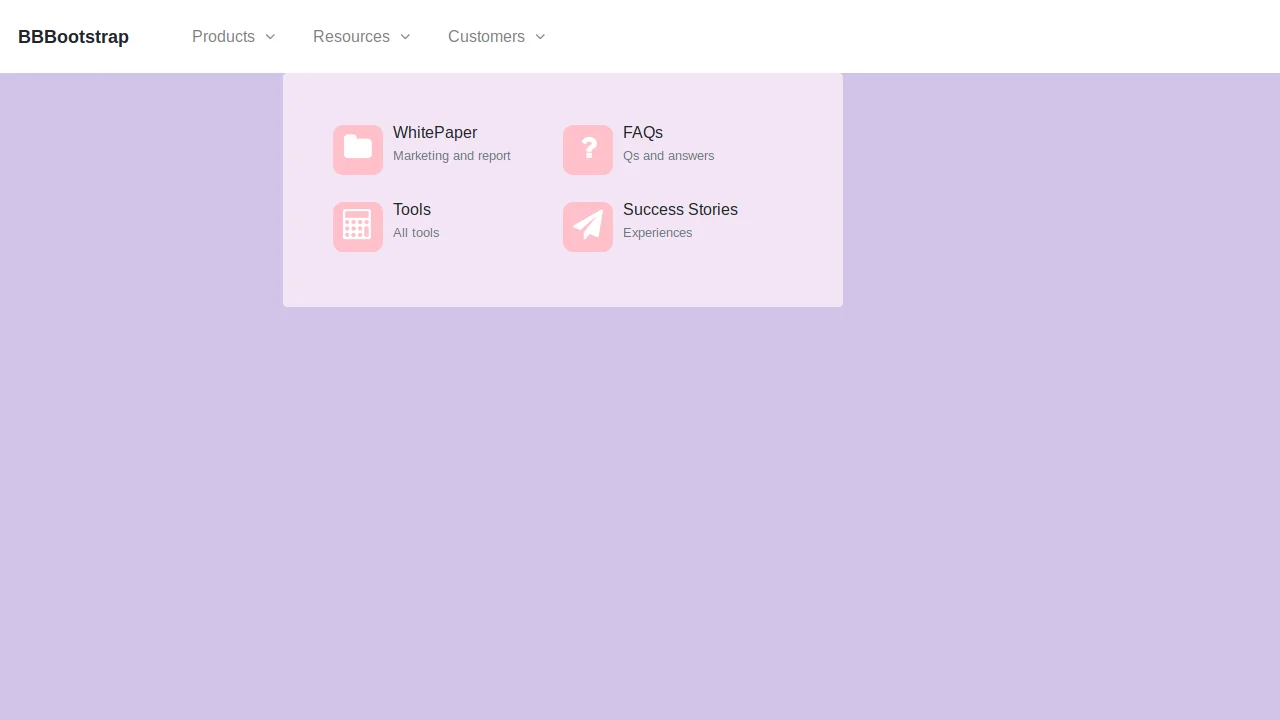Screen dimensions: 1280x720
Task: Click the FAQs menu entry
Action: pyautogui.click(x=643, y=132)
